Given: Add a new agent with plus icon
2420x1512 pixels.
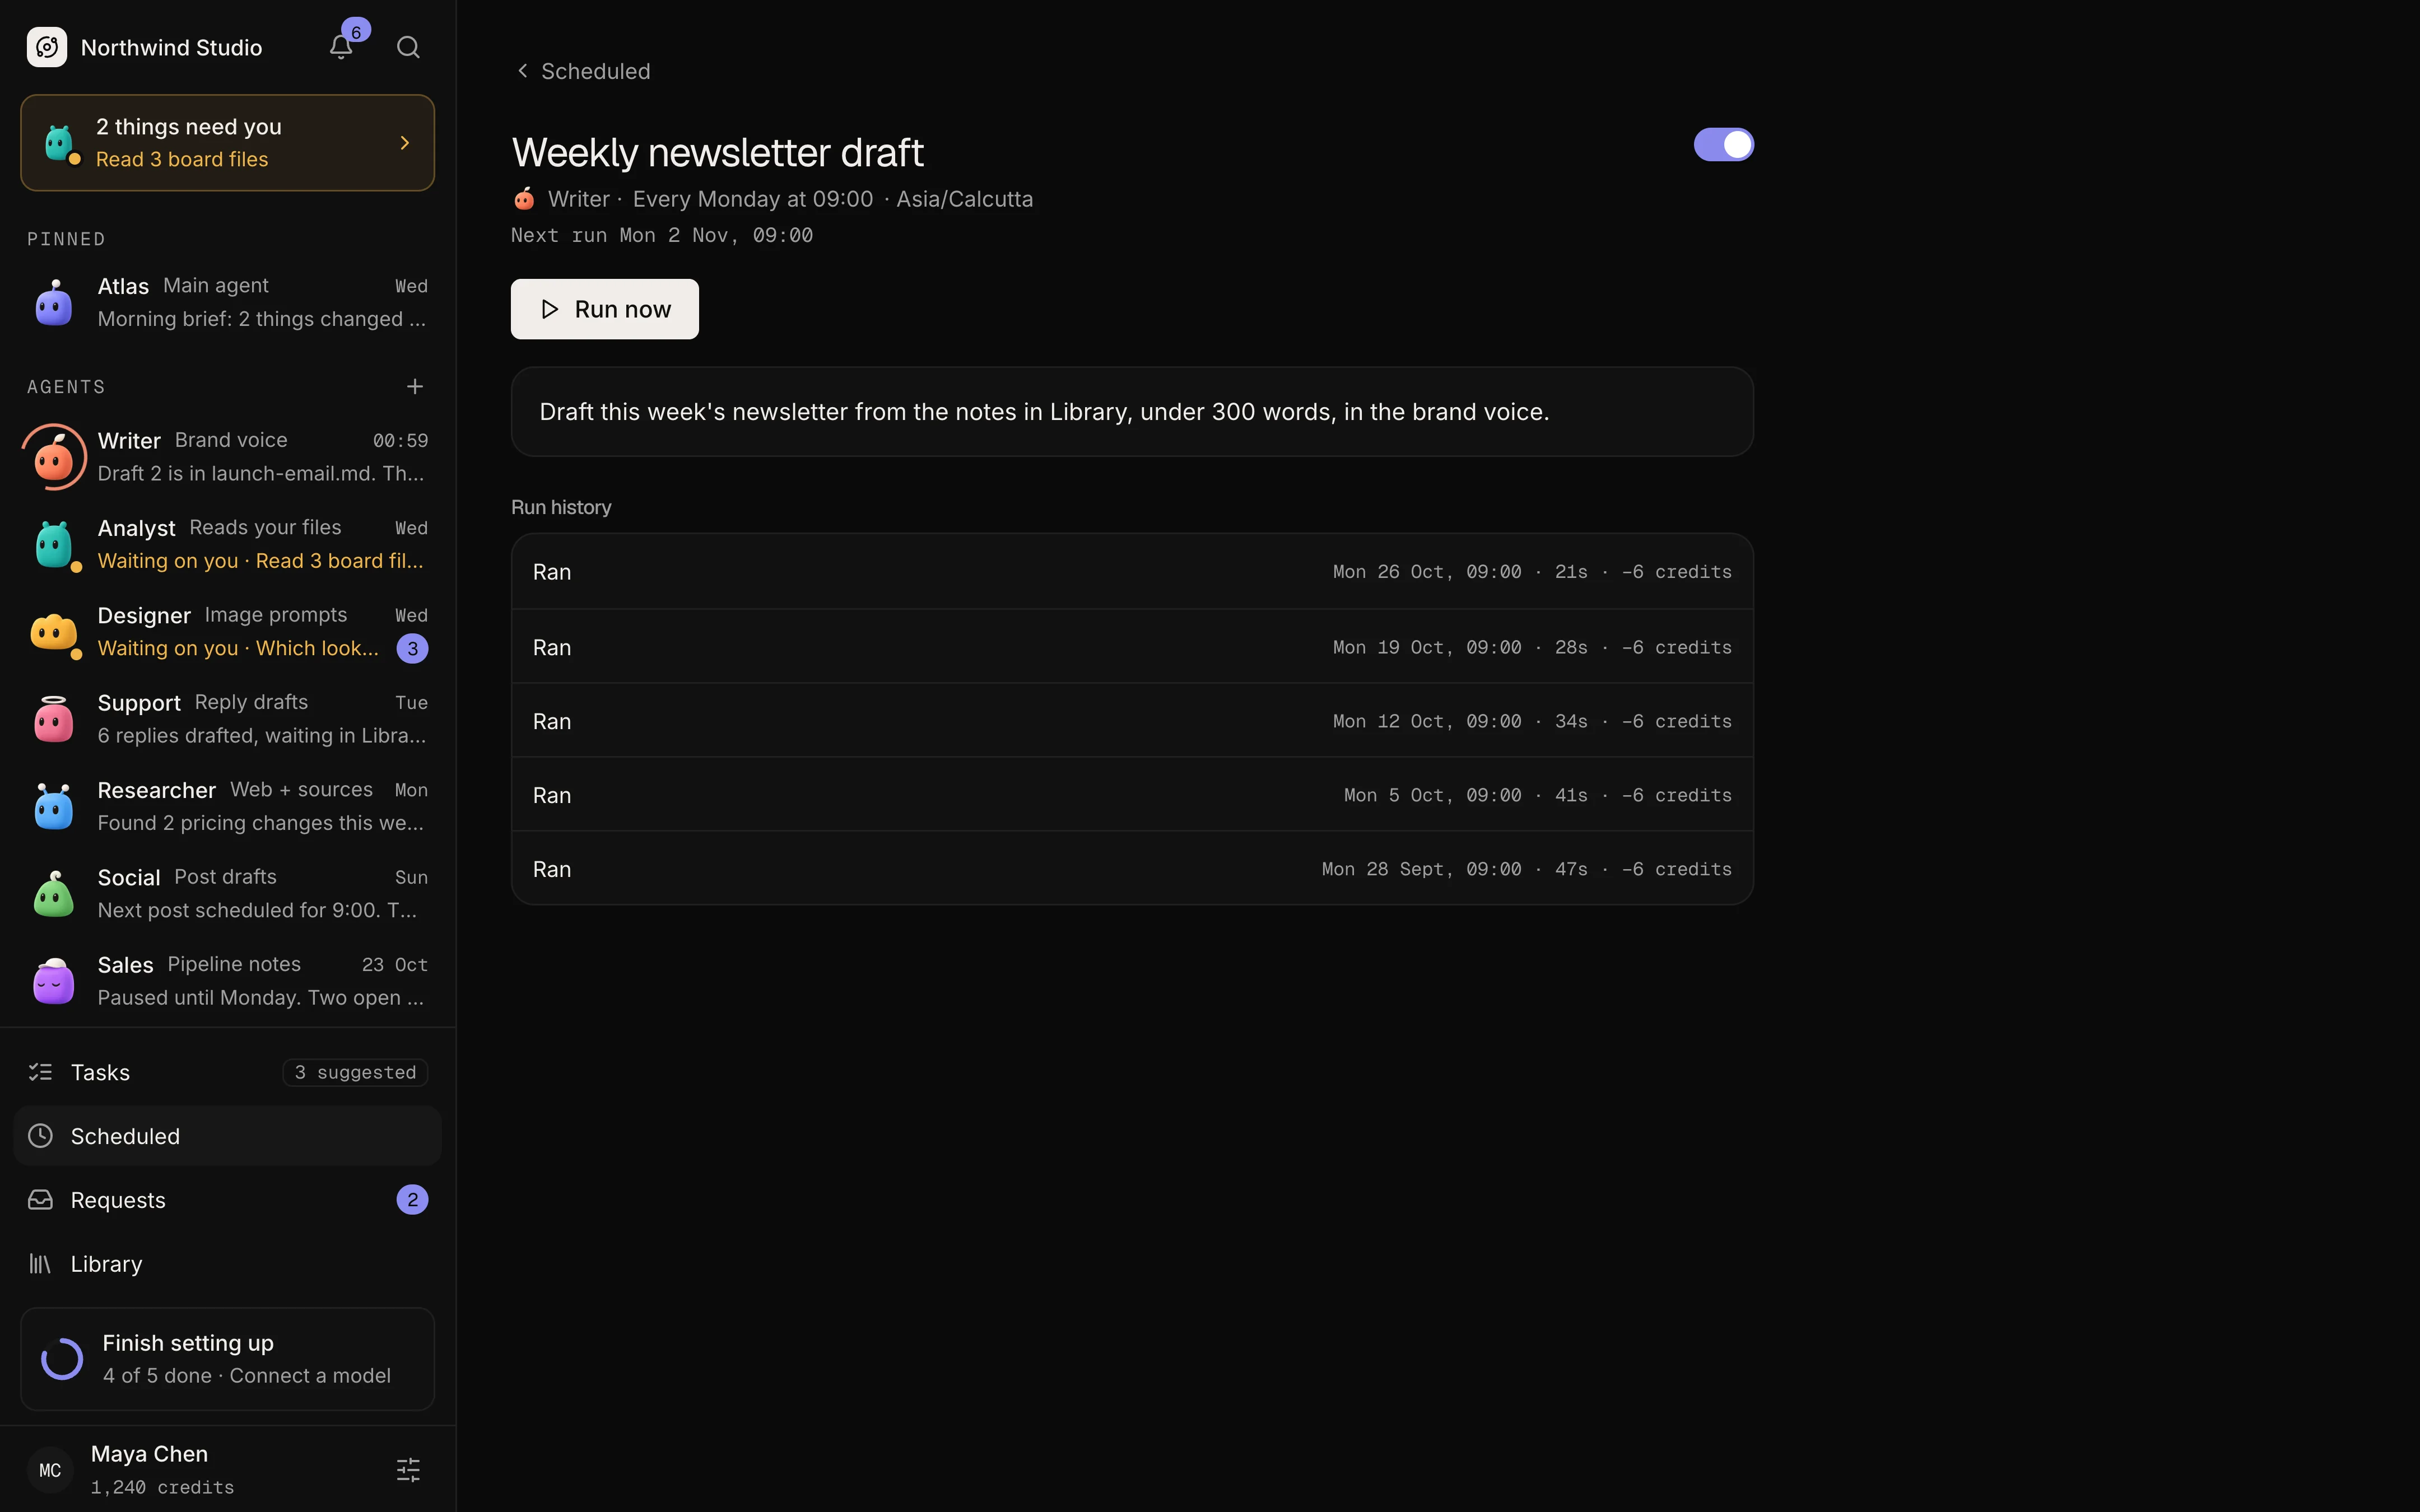Looking at the screenshot, I should pyautogui.click(x=415, y=386).
